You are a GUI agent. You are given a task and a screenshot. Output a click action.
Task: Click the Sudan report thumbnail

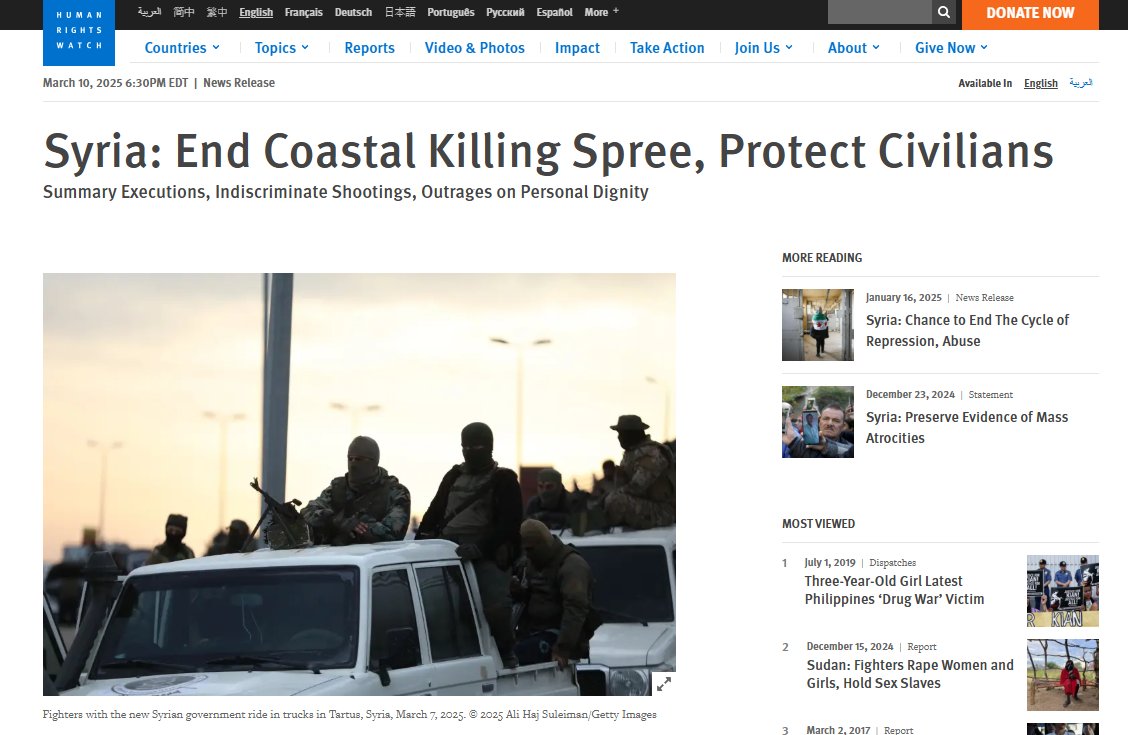pos(1063,675)
